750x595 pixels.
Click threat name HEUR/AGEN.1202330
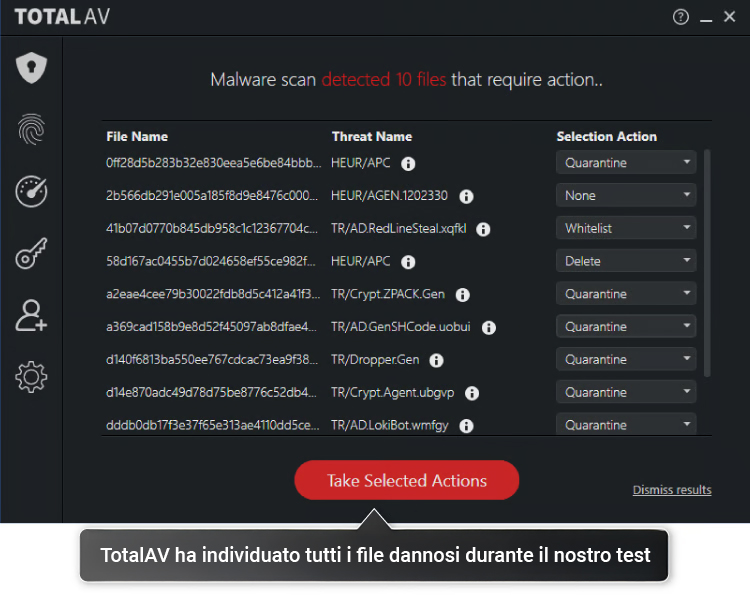[x=389, y=195]
